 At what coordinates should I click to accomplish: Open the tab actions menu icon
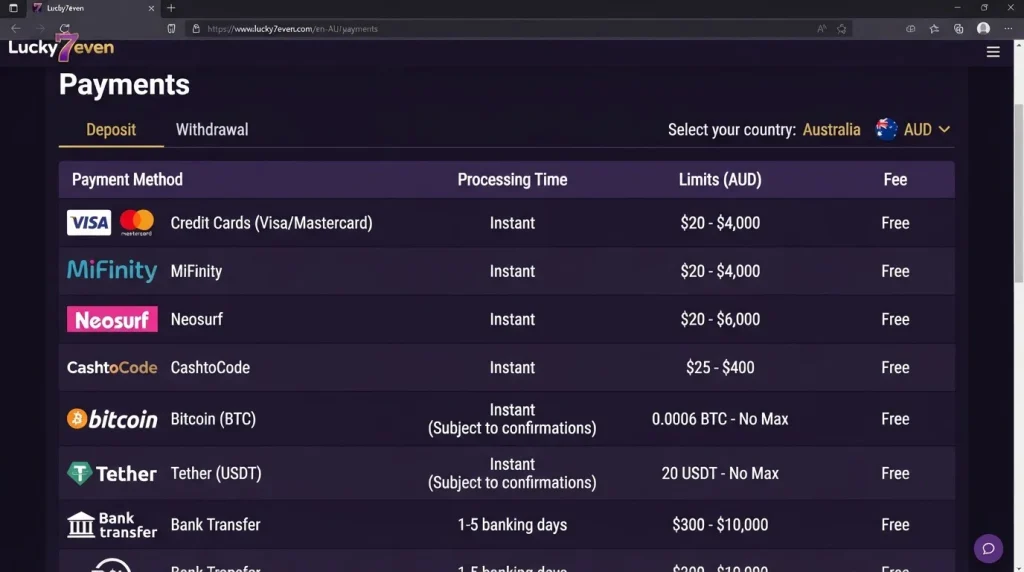pos(13,8)
